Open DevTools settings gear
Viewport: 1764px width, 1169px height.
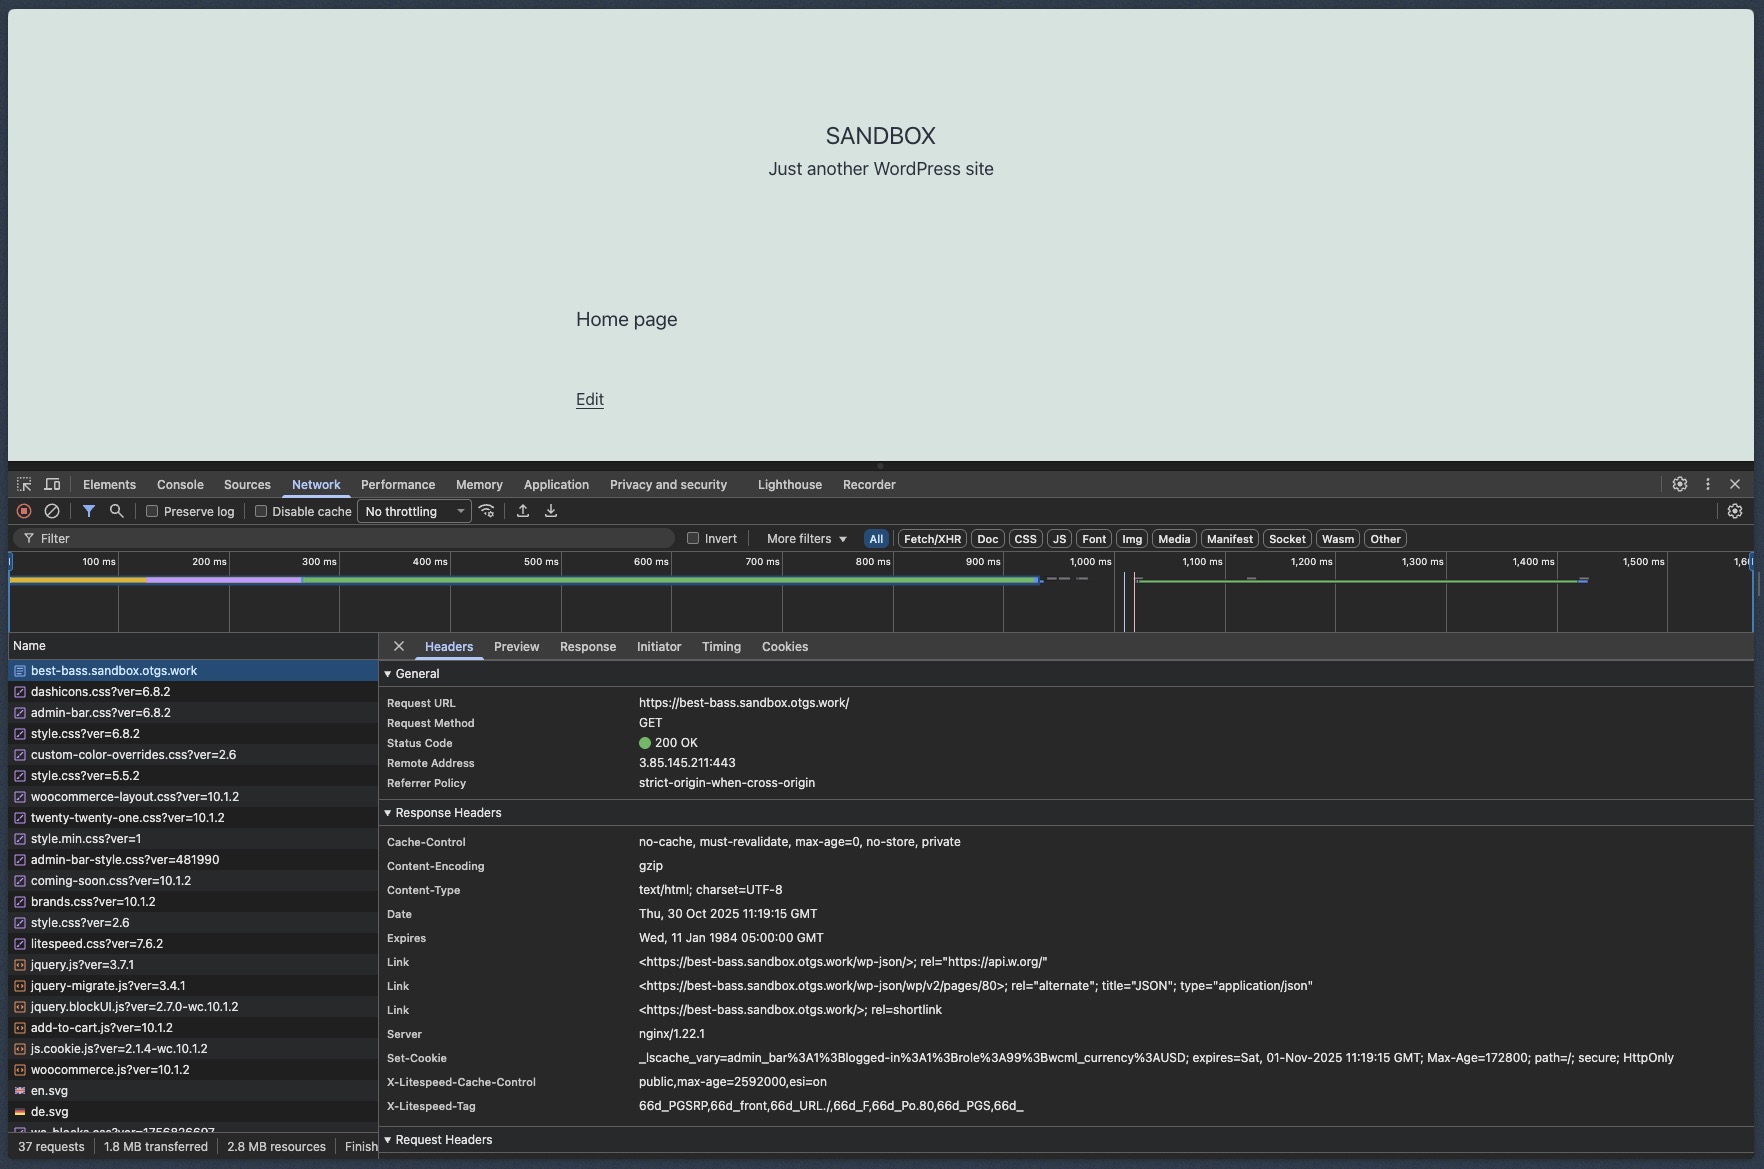point(1680,484)
